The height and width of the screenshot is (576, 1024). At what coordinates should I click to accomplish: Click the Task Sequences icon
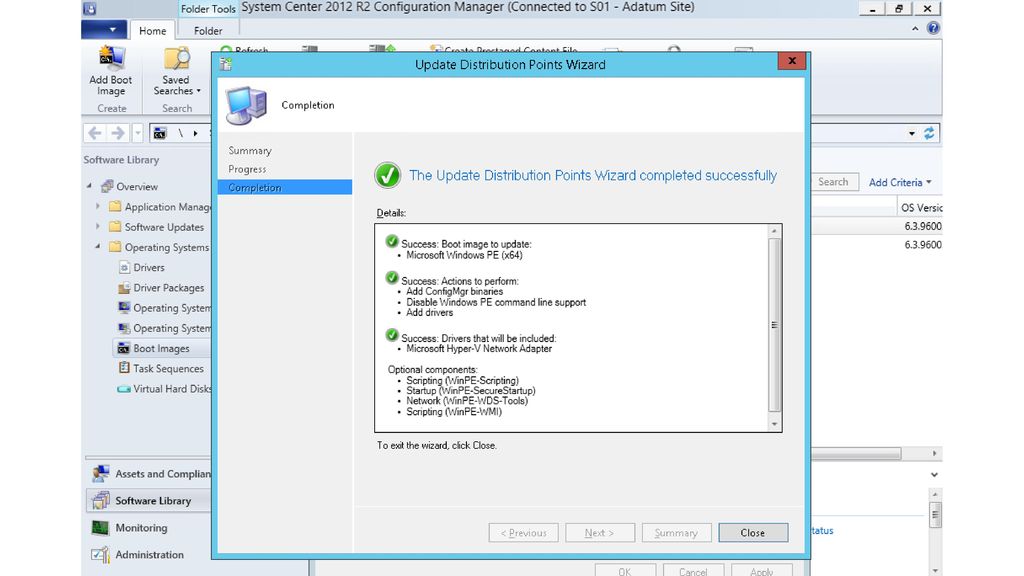click(124, 368)
